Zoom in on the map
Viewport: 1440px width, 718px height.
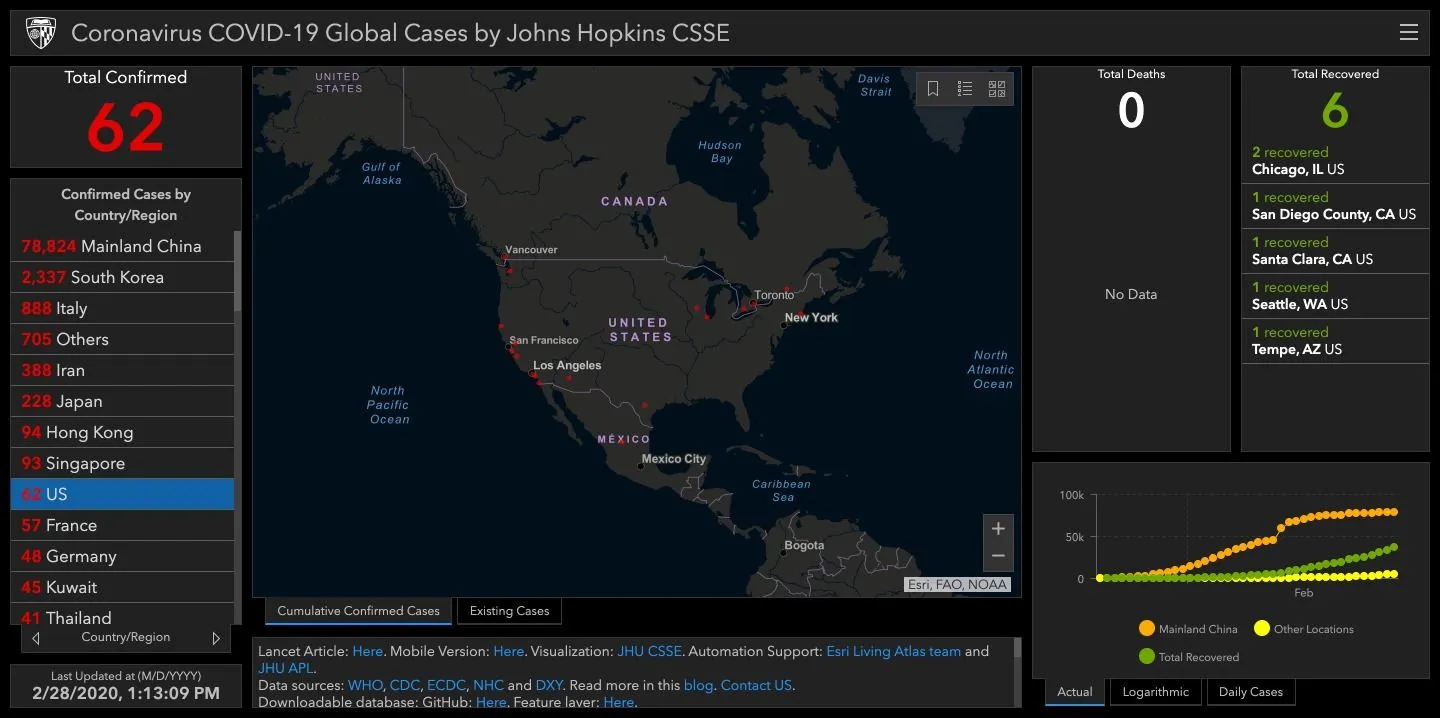(x=998, y=528)
